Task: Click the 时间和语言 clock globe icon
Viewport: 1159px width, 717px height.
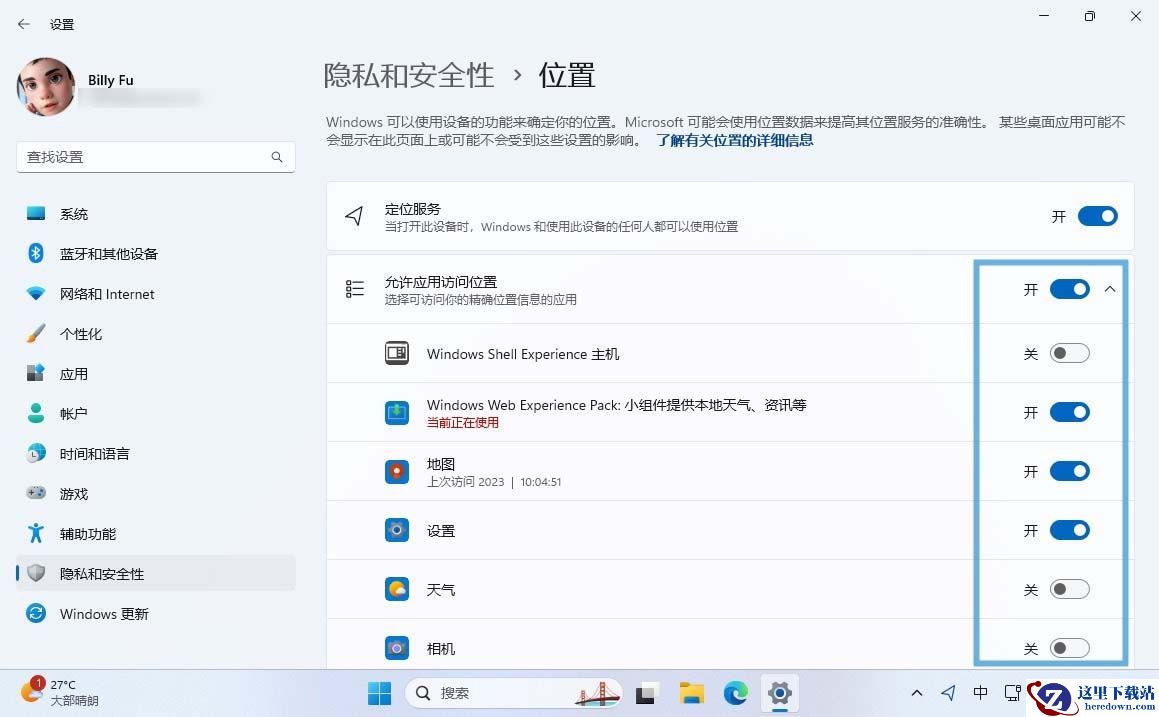Action: coord(35,453)
